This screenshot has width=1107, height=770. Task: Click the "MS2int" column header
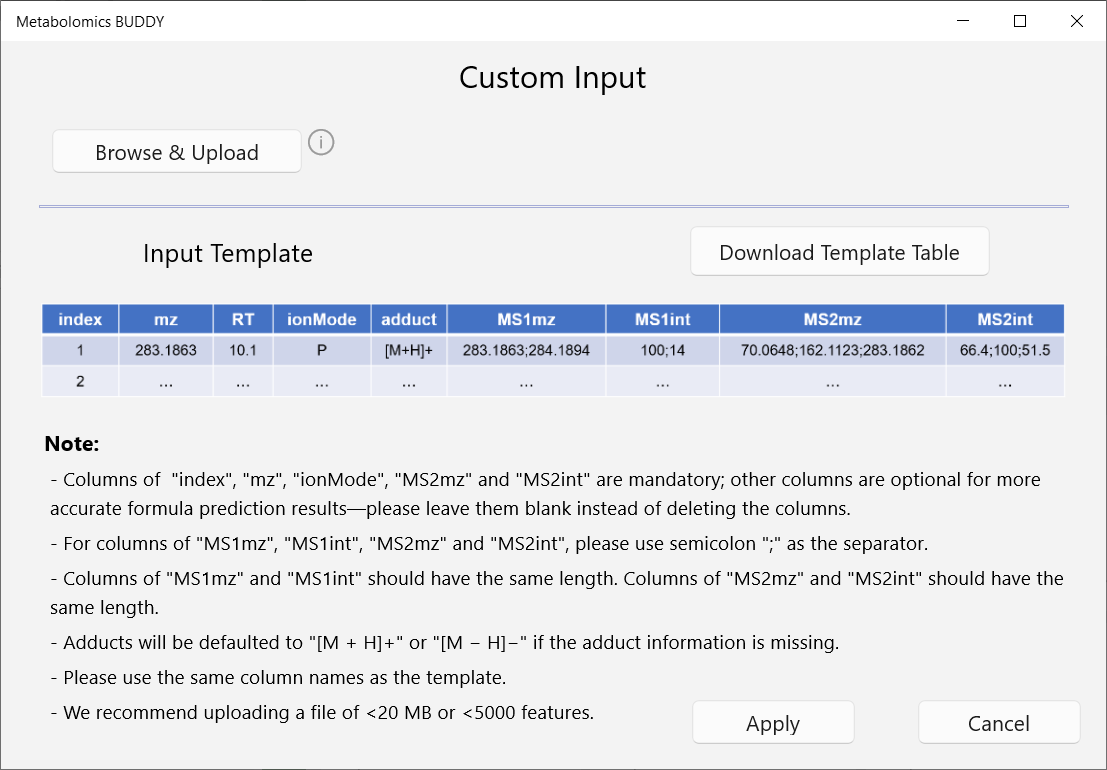point(1004,319)
